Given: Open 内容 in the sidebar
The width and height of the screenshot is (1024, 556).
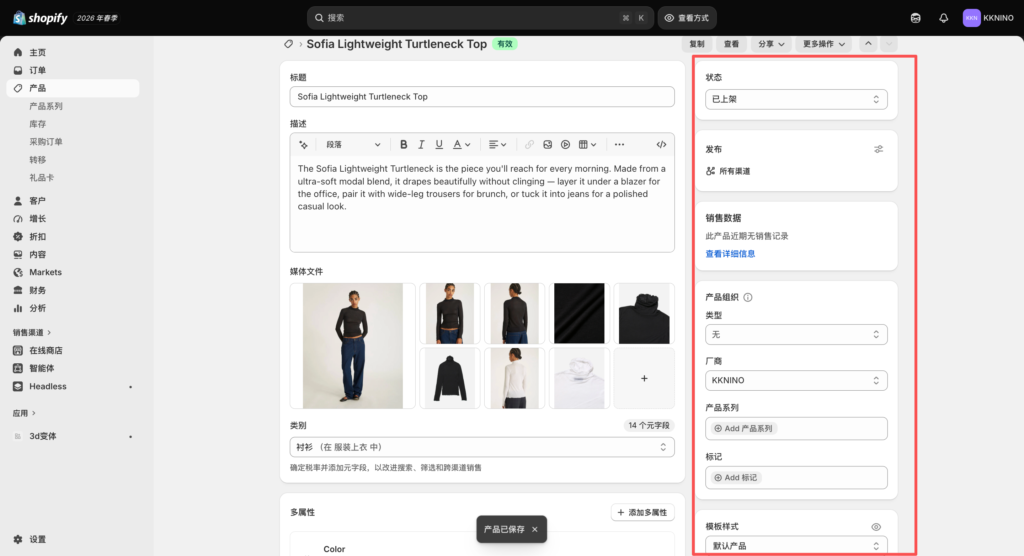Looking at the screenshot, I should coord(72,255).
